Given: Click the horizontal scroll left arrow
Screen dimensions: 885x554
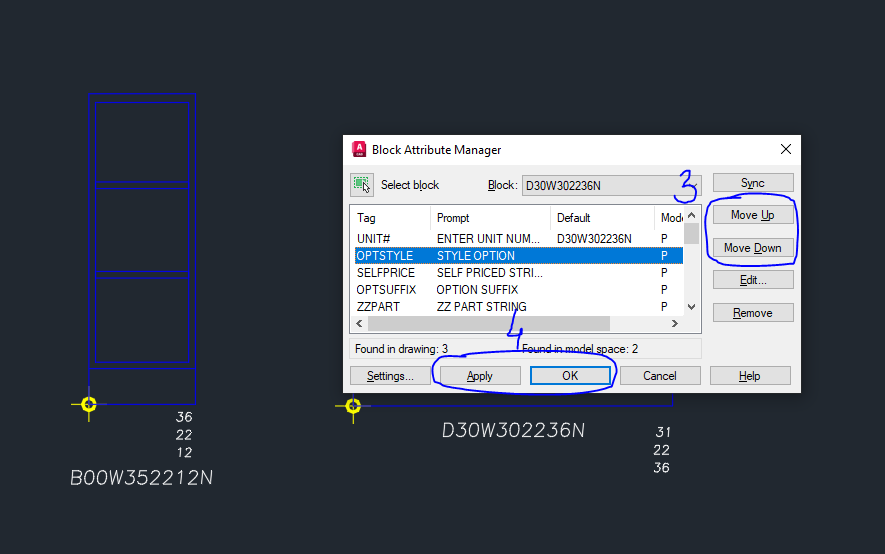Looking at the screenshot, I should click(x=359, y=323).
